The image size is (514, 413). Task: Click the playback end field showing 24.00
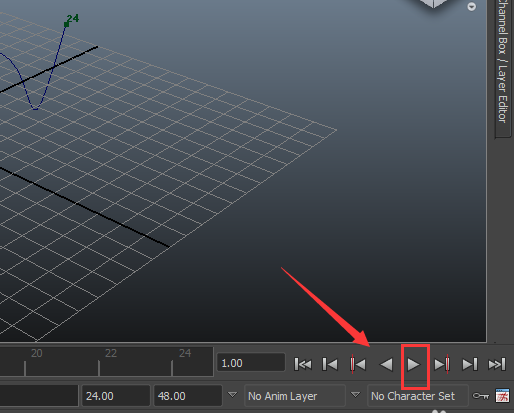[x=116, y=396]
